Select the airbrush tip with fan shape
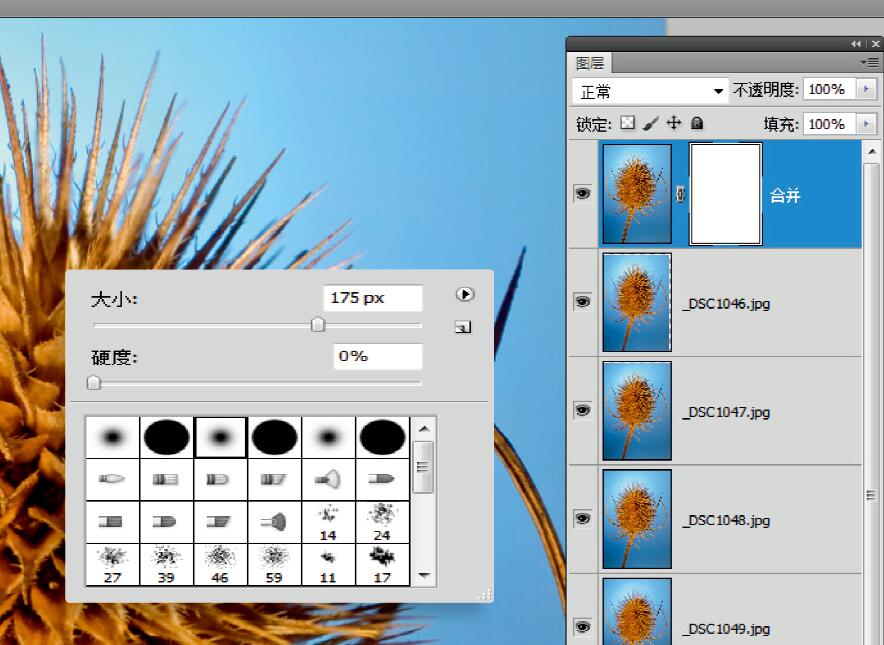The height and width of the screenshot is (645, 884). (x=329, y=479)
